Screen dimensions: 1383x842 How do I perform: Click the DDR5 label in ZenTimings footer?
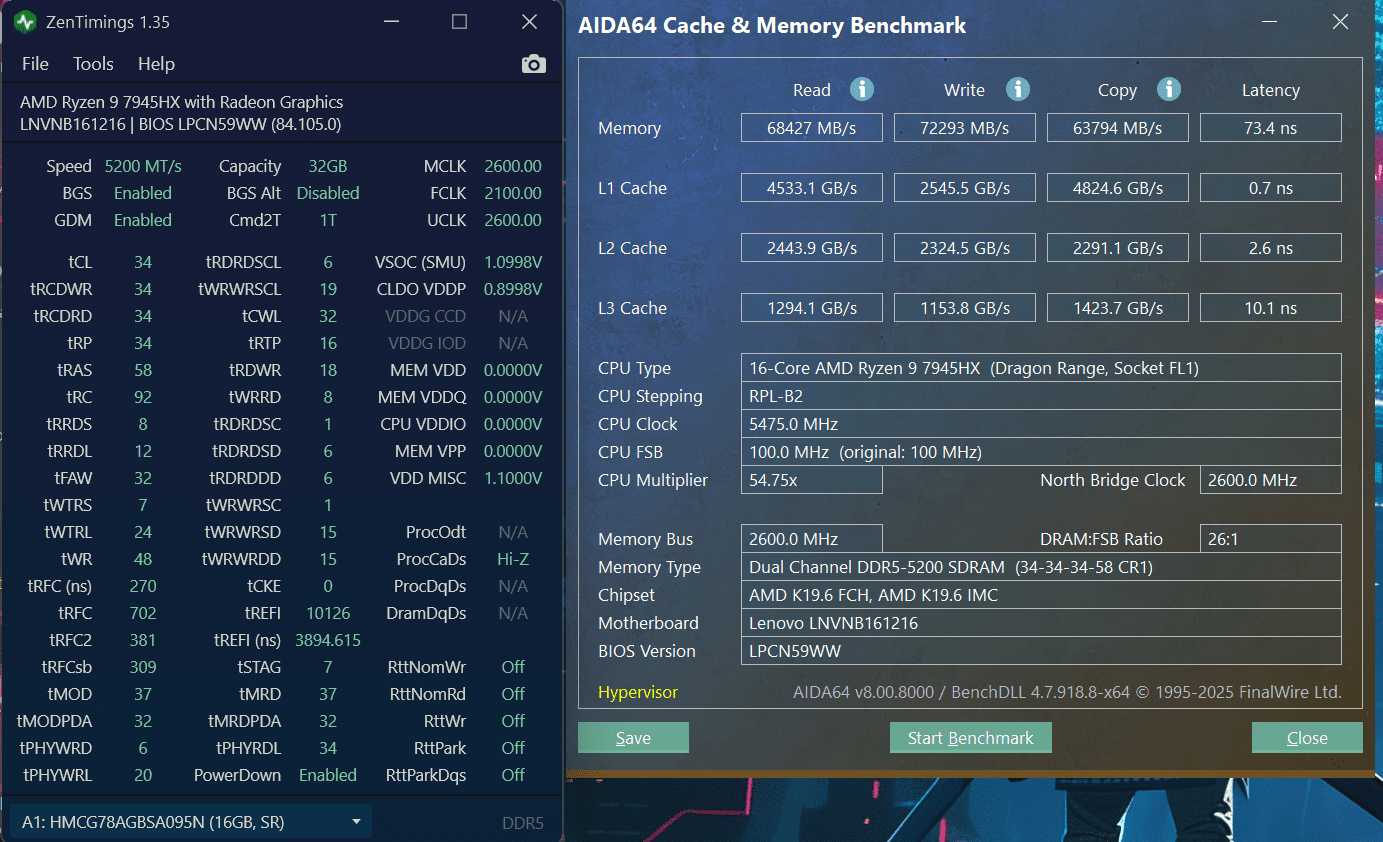[x=523, y=823]
